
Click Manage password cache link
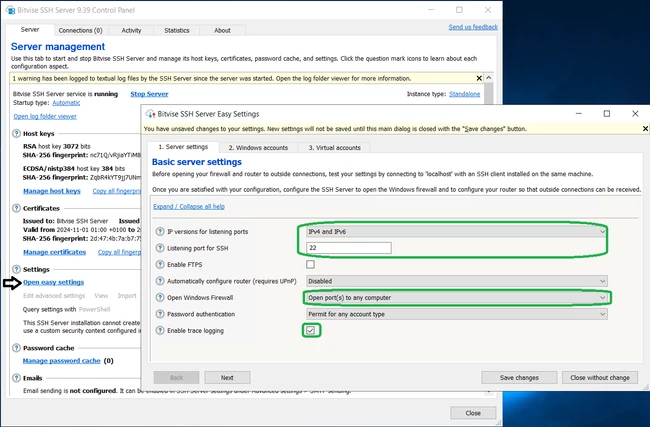point(61,361)
